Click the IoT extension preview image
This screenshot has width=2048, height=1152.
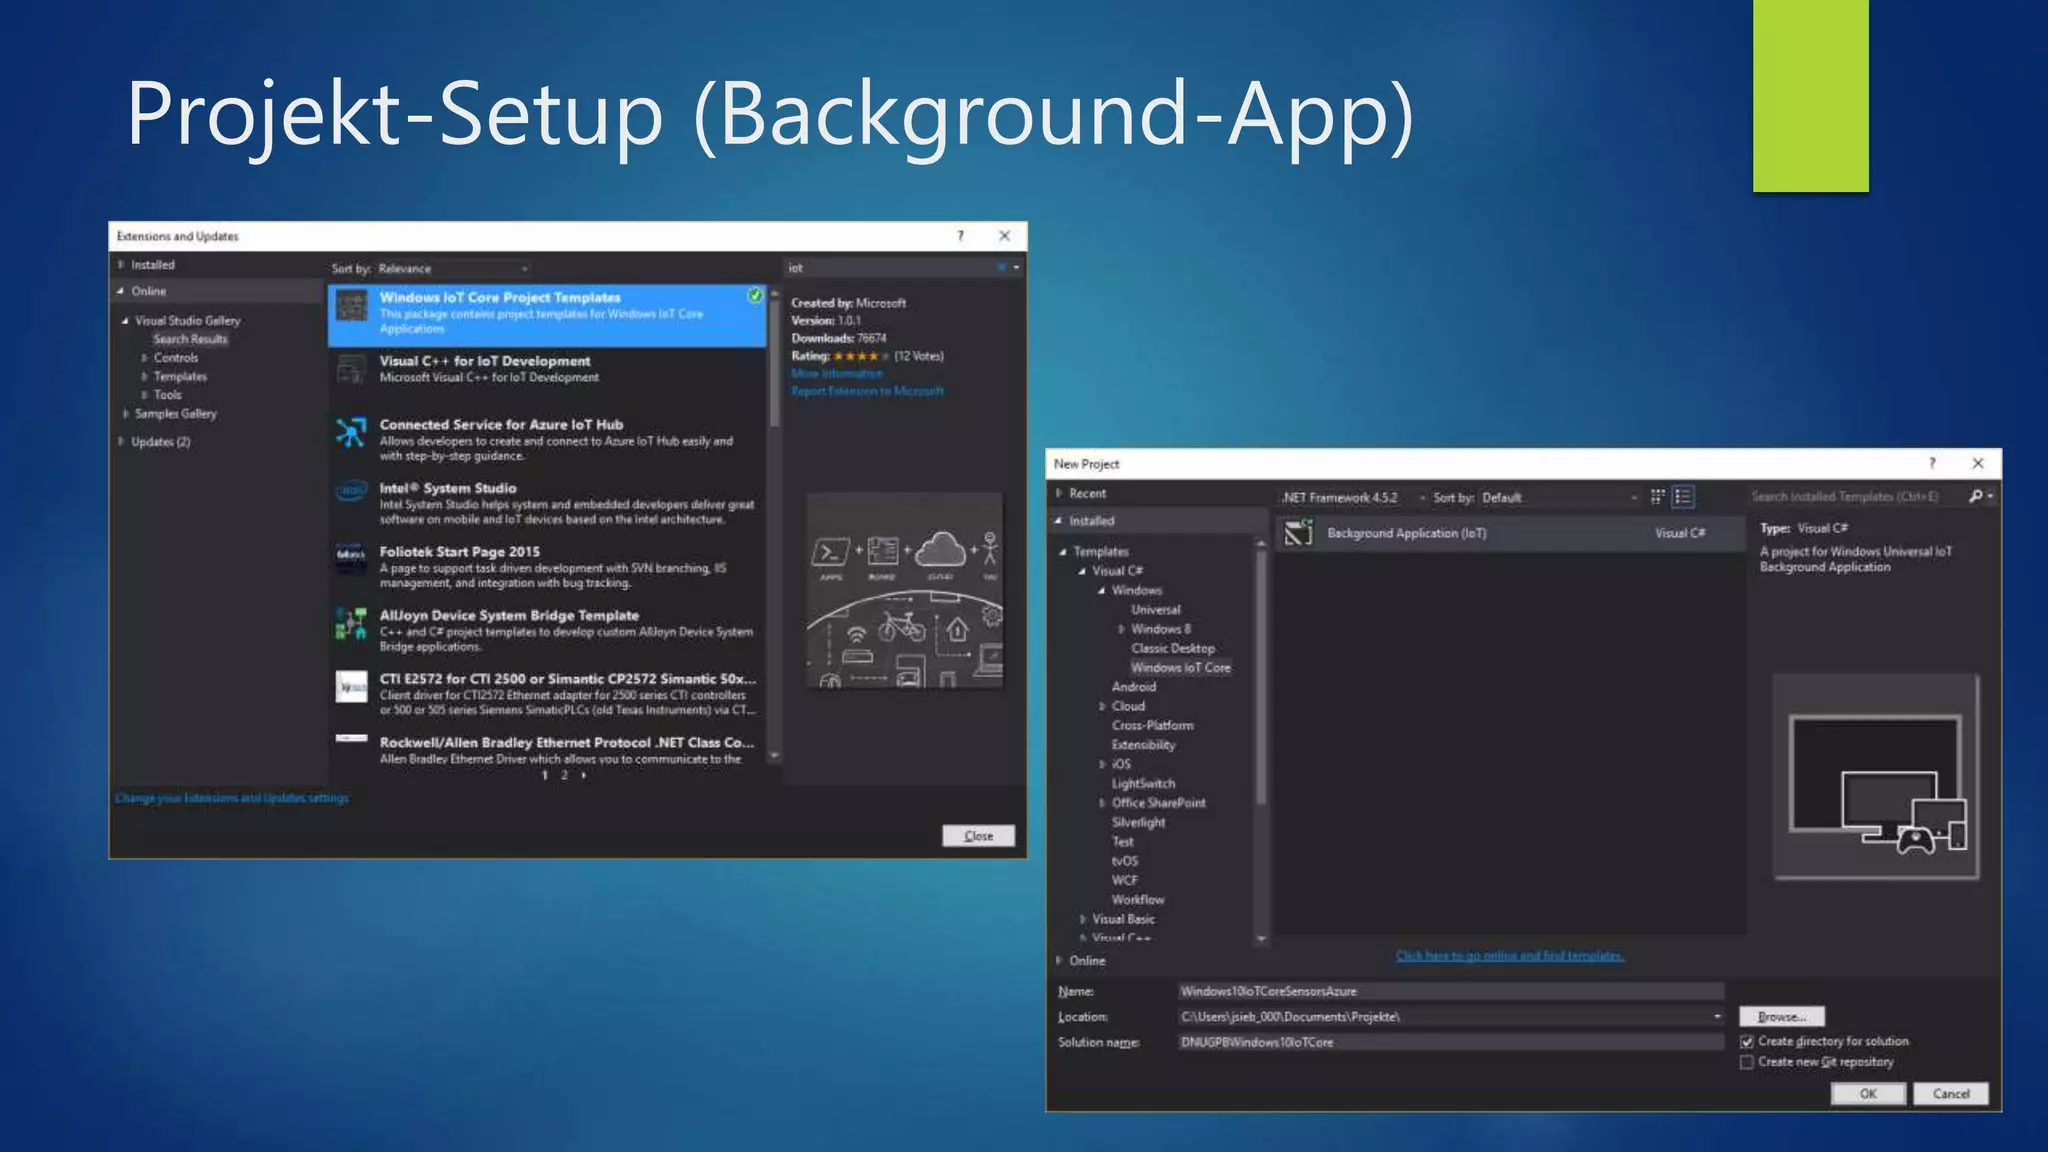click(905, 590)
